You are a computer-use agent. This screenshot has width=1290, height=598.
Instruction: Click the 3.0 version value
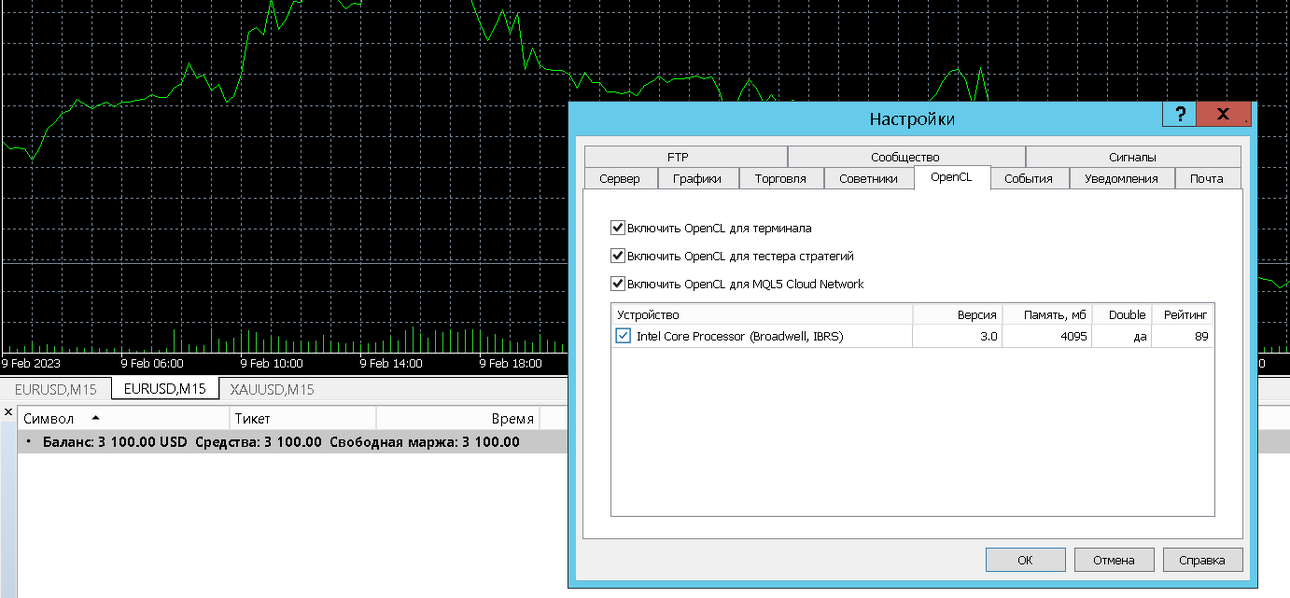989,336
